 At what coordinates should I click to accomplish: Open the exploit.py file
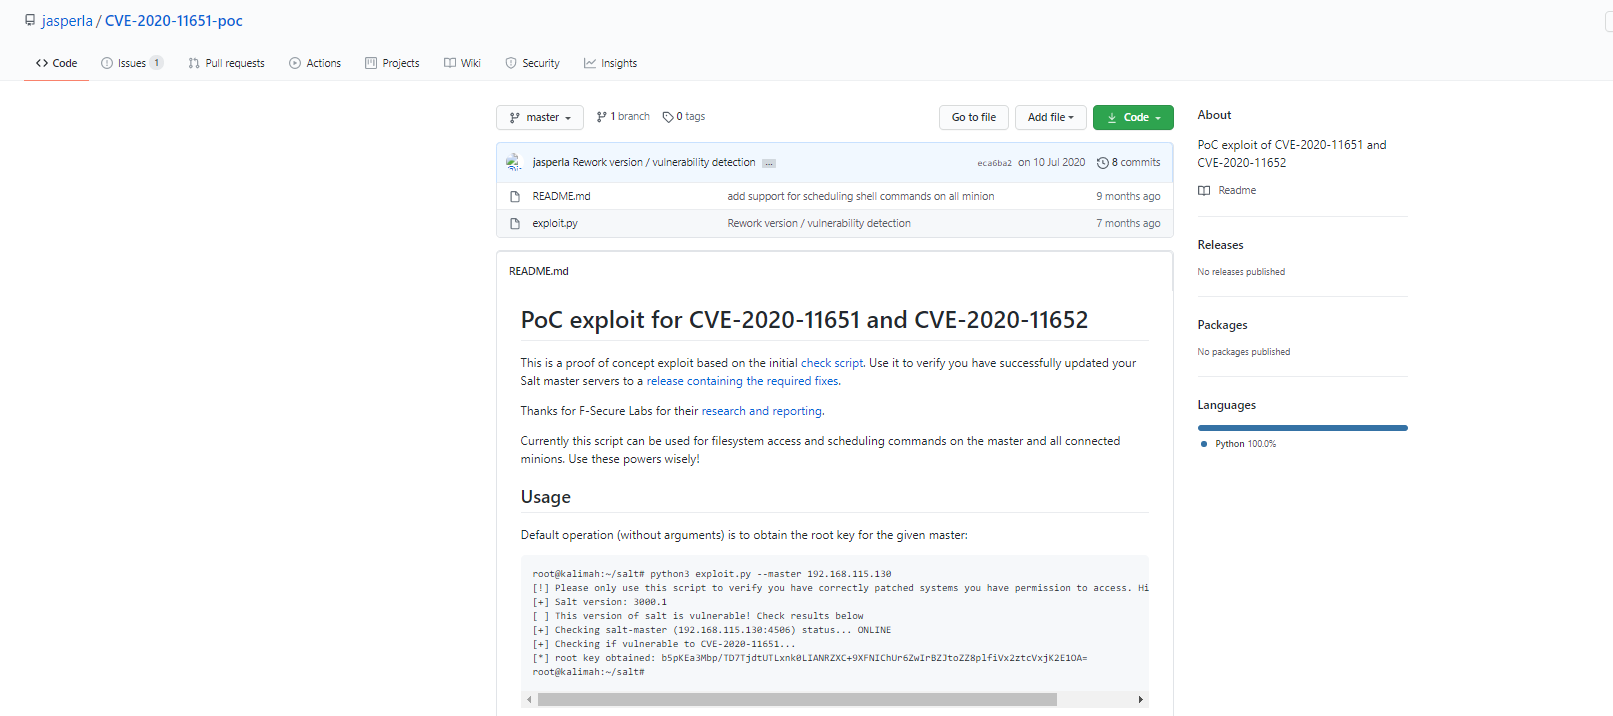coord(555,223)
